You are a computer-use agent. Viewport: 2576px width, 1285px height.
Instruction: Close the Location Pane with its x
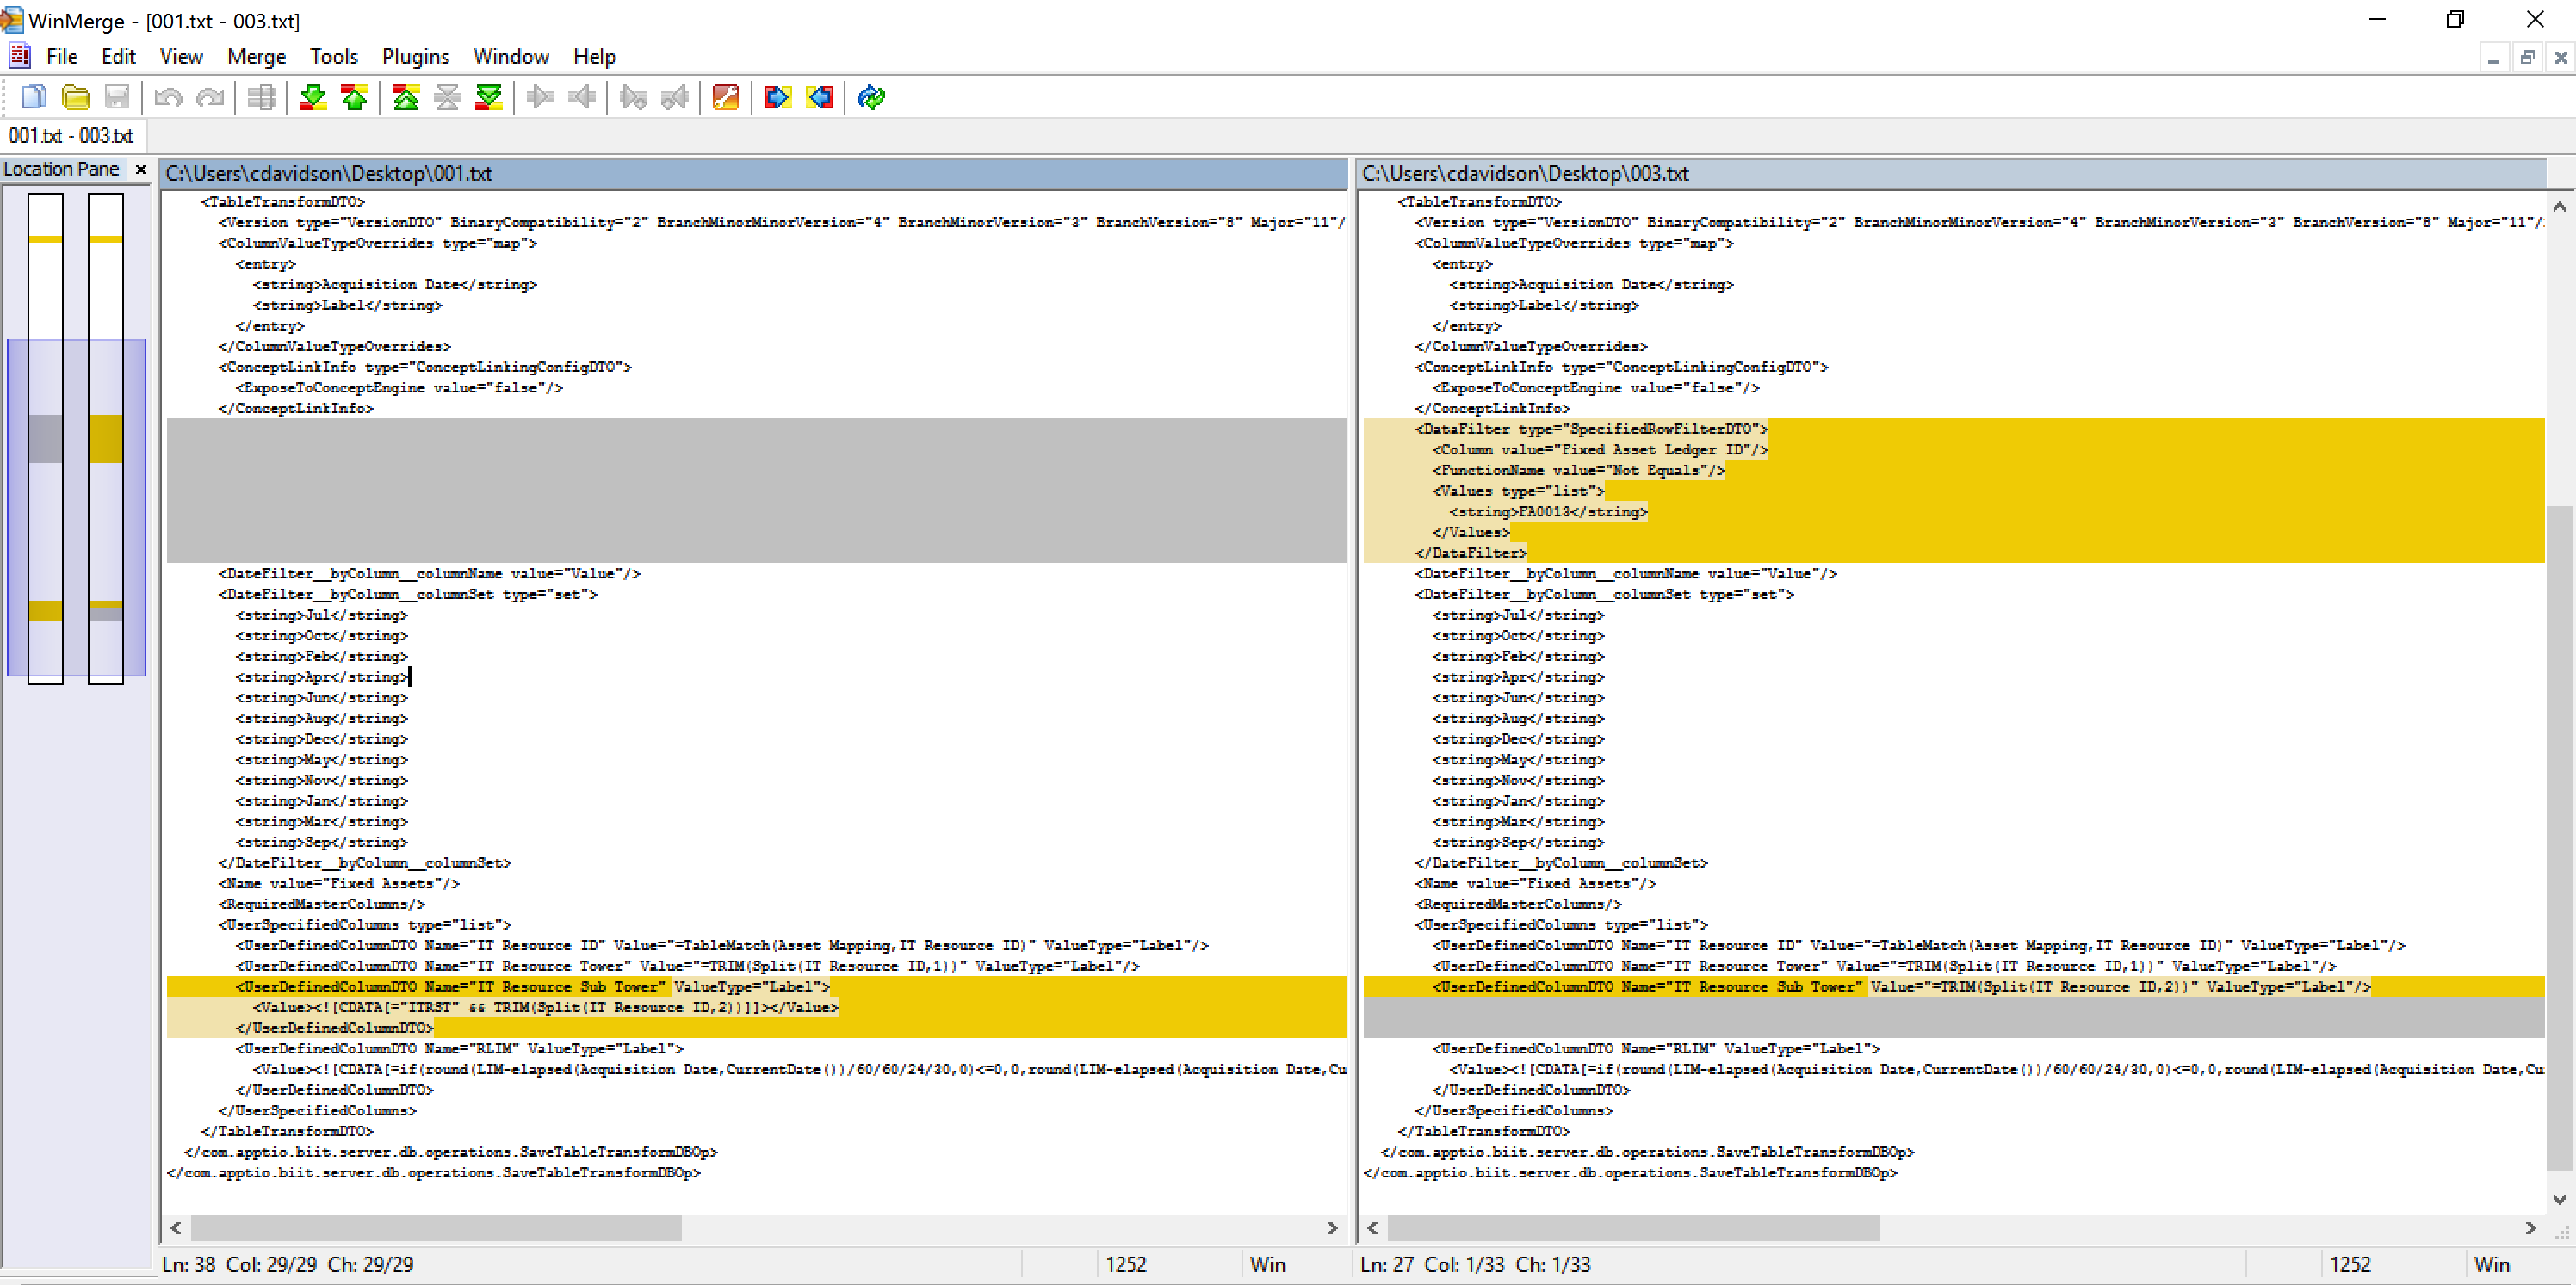[x=141, y=169]
